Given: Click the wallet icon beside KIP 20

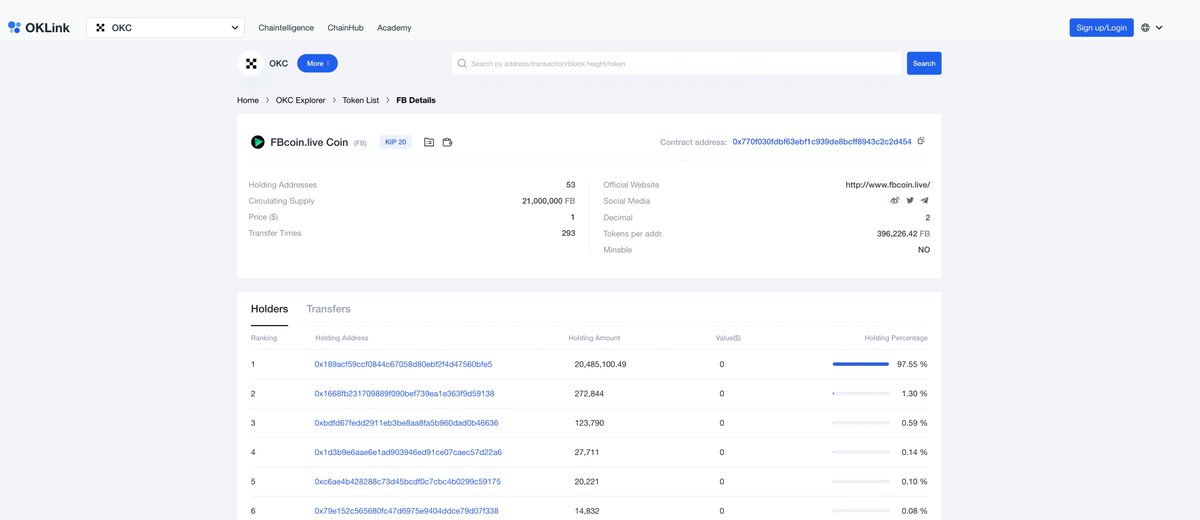Looking at the screenshot, I should [x=447, y=142].
